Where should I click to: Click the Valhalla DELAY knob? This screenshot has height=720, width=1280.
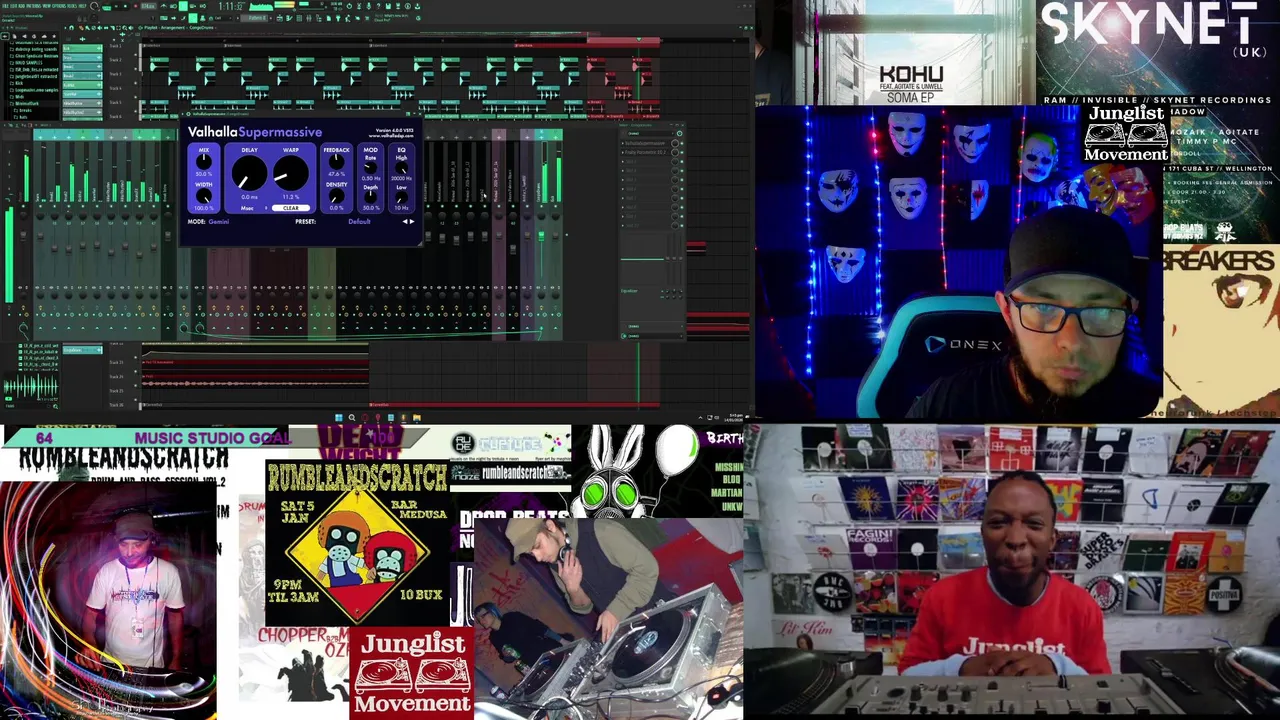[249, 173]
